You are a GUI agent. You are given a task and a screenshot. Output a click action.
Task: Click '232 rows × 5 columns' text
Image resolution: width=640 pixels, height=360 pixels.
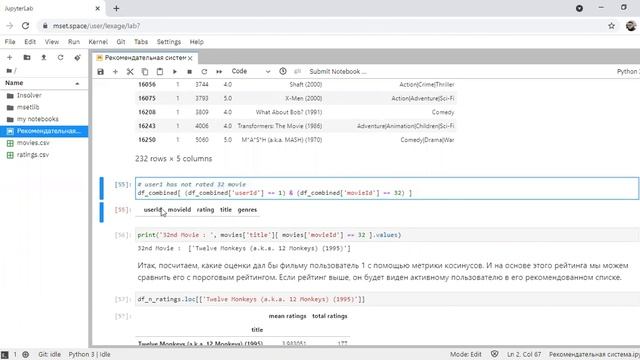point(173,158)
